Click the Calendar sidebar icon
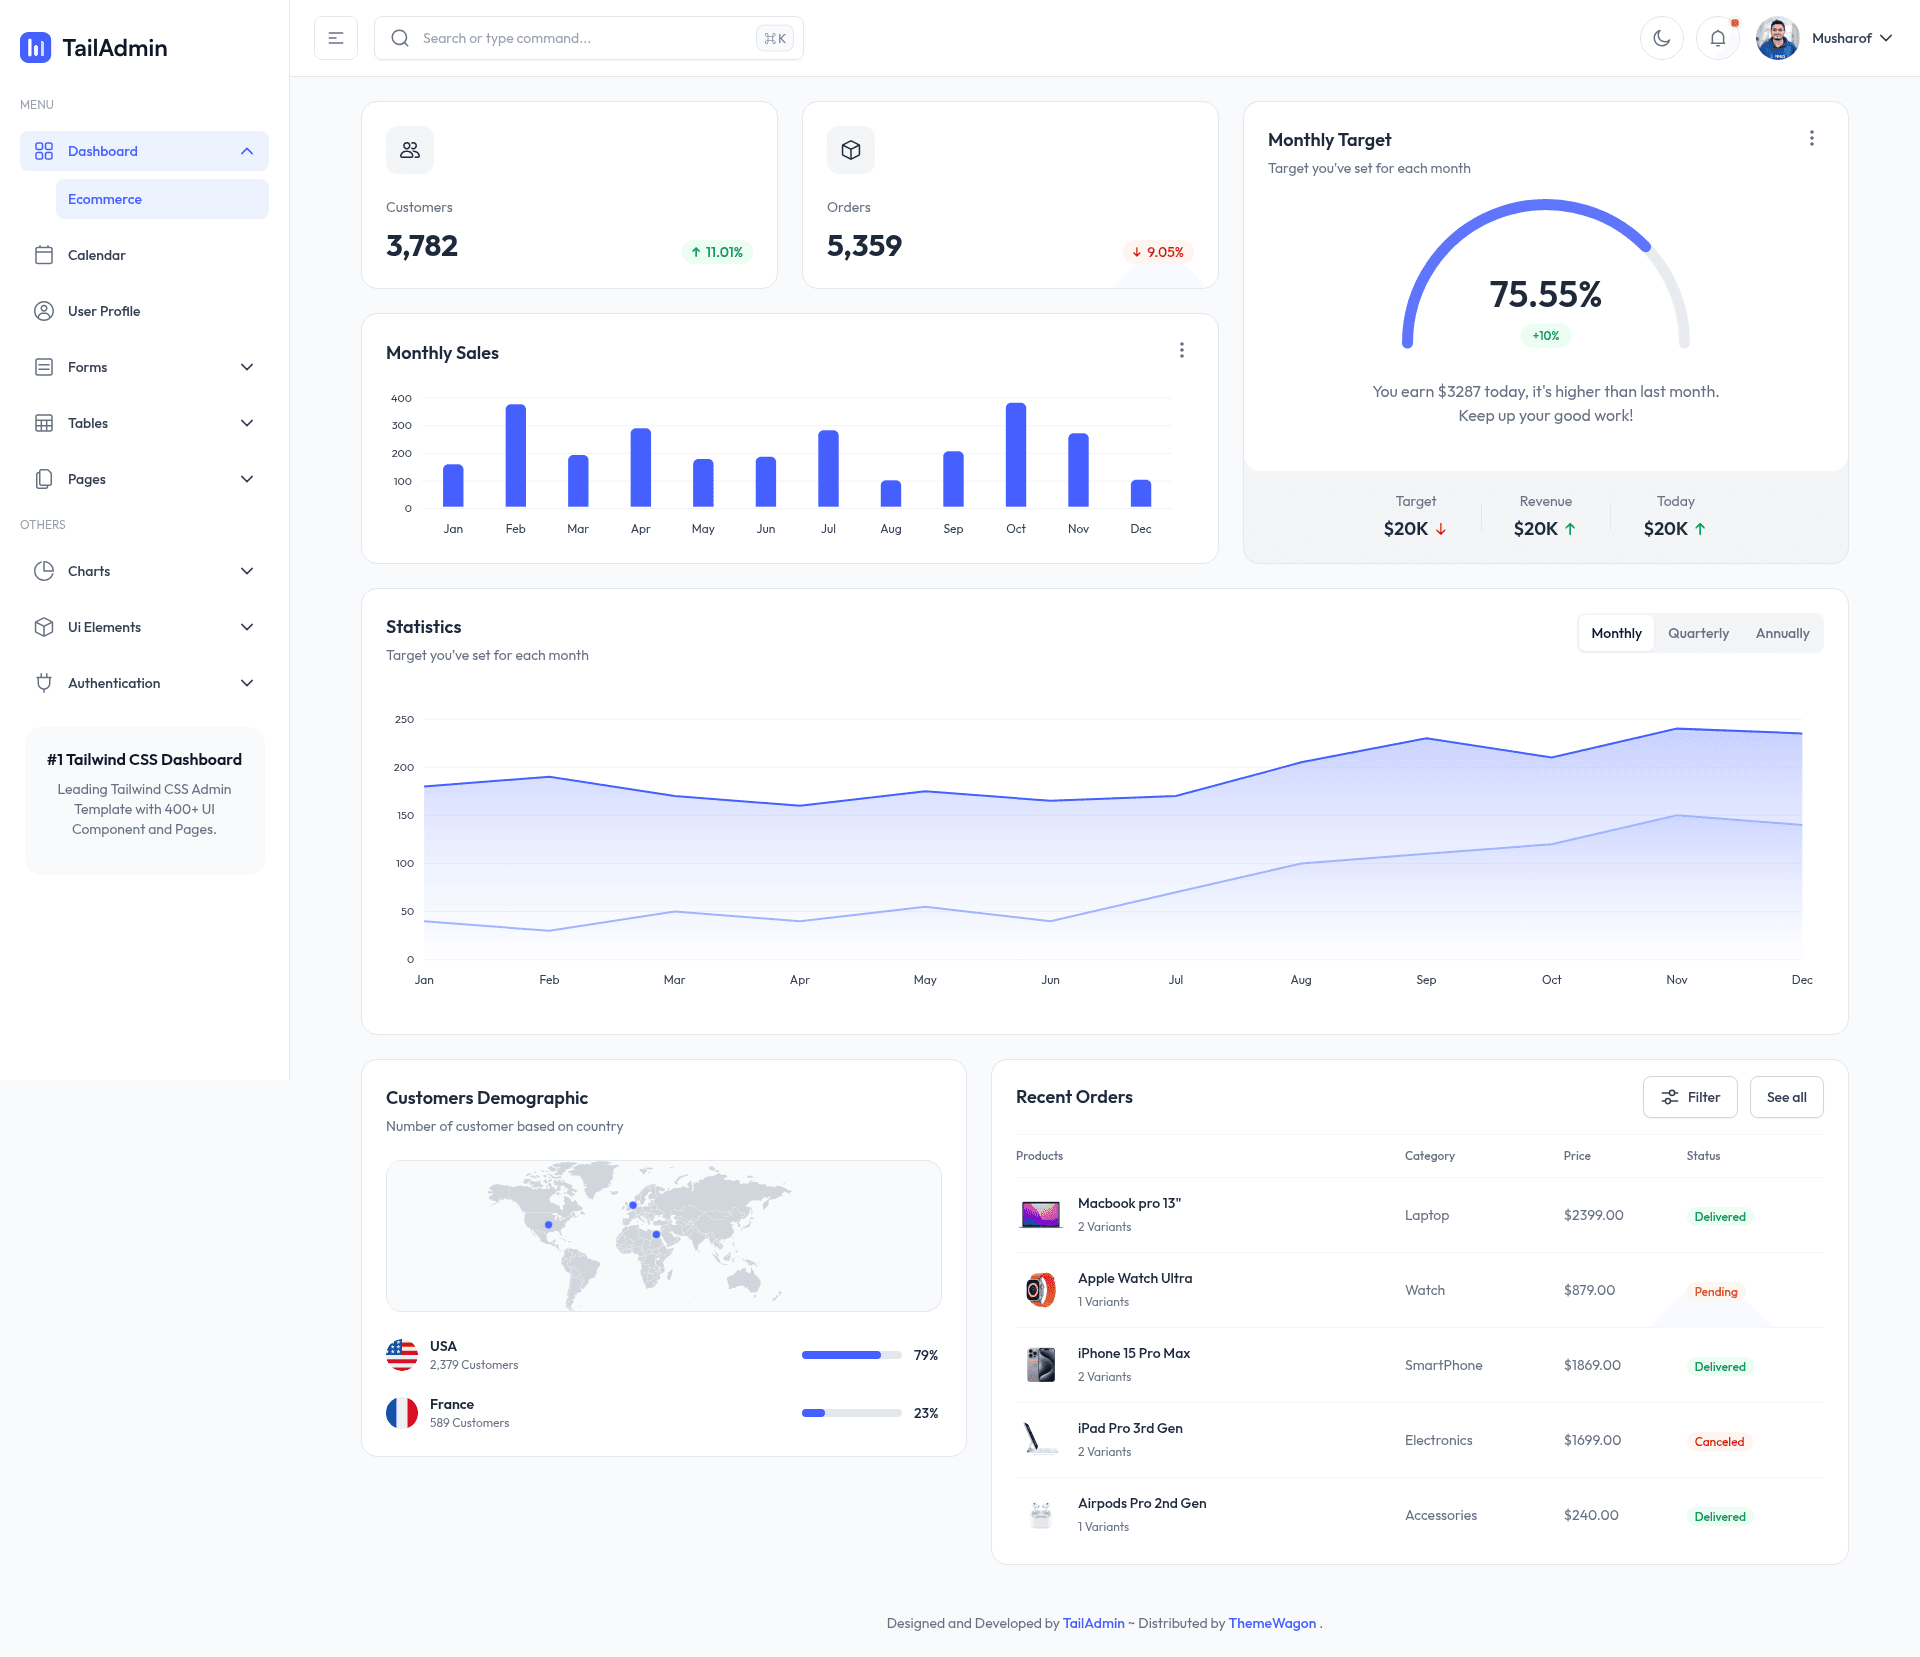The width and height of the screenshot is (1920, 1657). click(44, 255)
